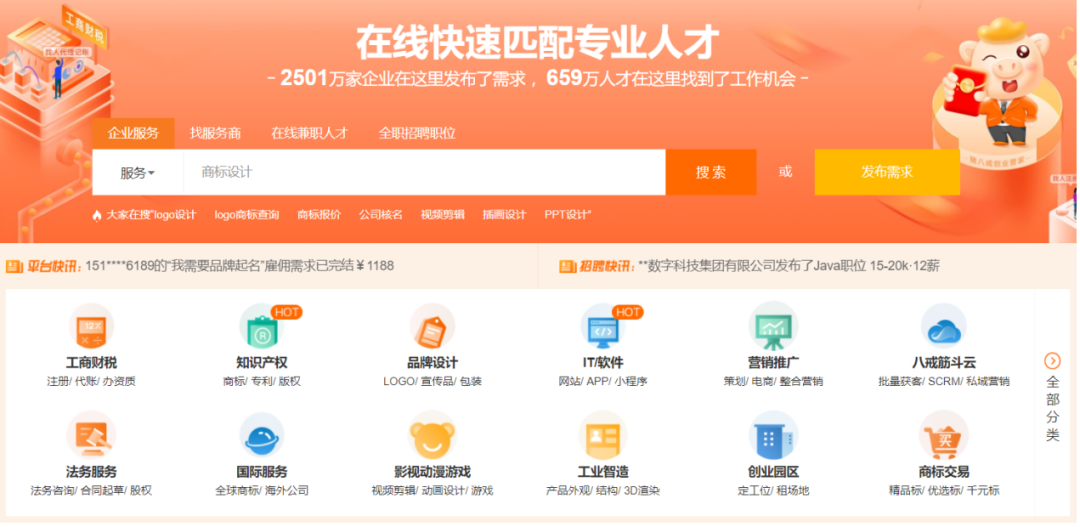Click the 营销推广 chart icon

coord(773,327)
